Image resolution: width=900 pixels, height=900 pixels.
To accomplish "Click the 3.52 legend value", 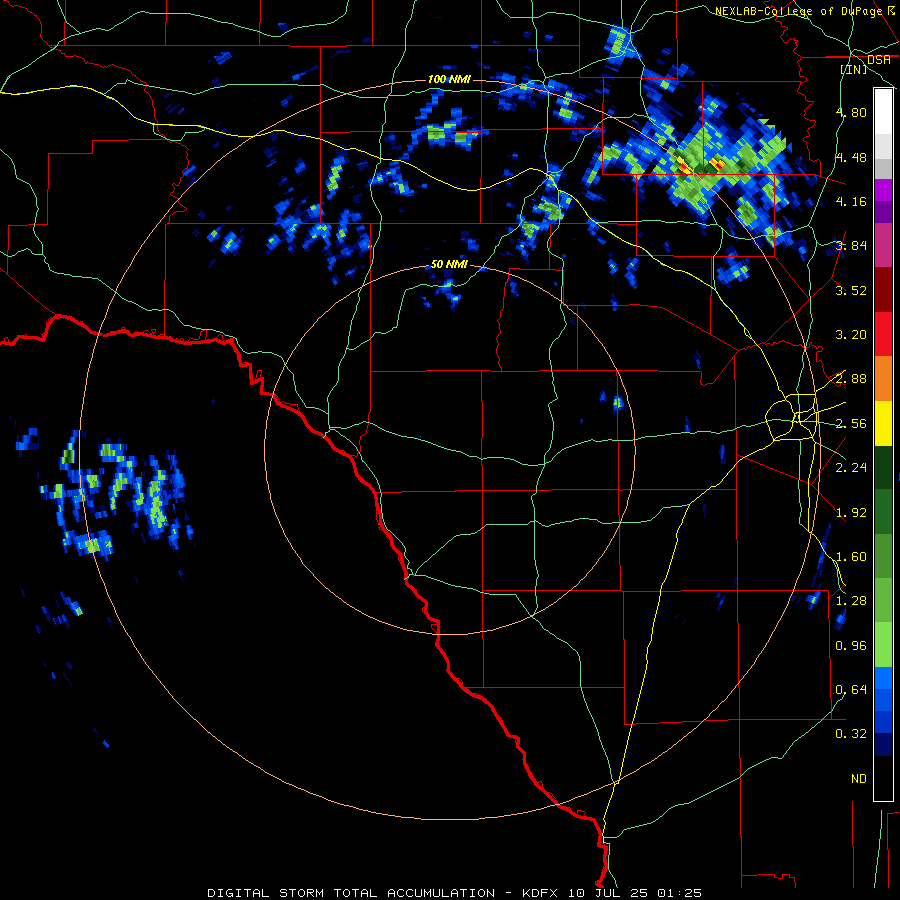I will [851, 290].
